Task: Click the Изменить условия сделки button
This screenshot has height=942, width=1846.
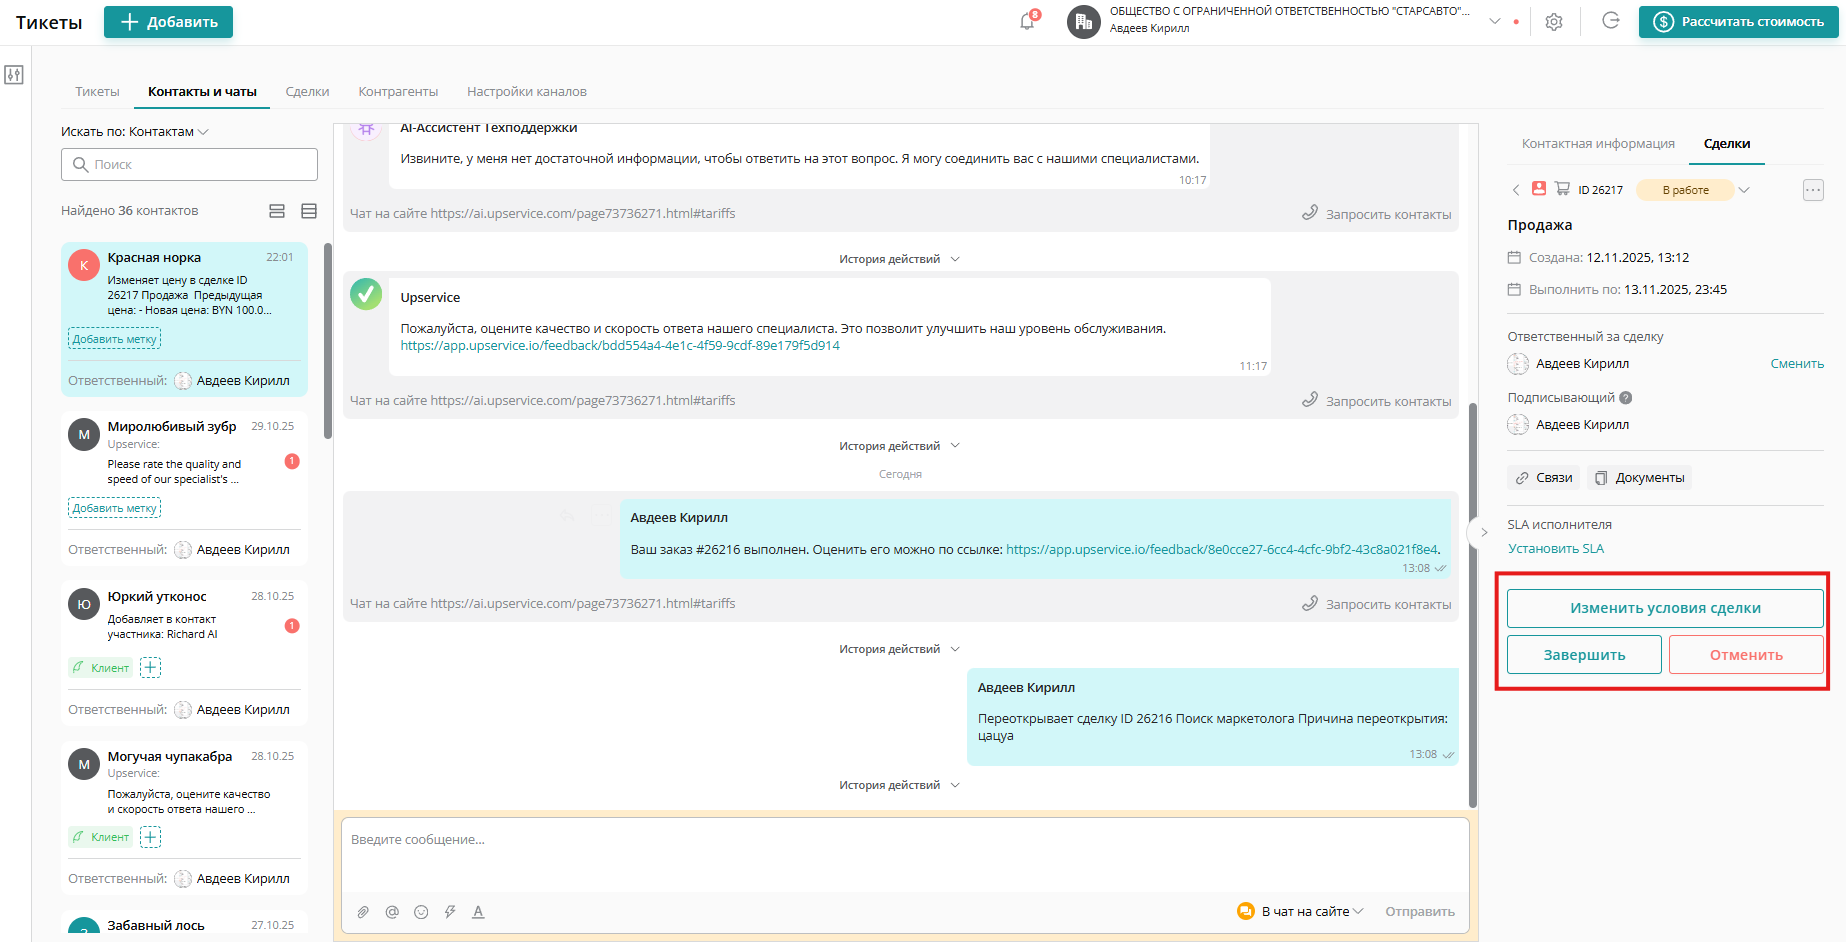Action: (1664, 607)
